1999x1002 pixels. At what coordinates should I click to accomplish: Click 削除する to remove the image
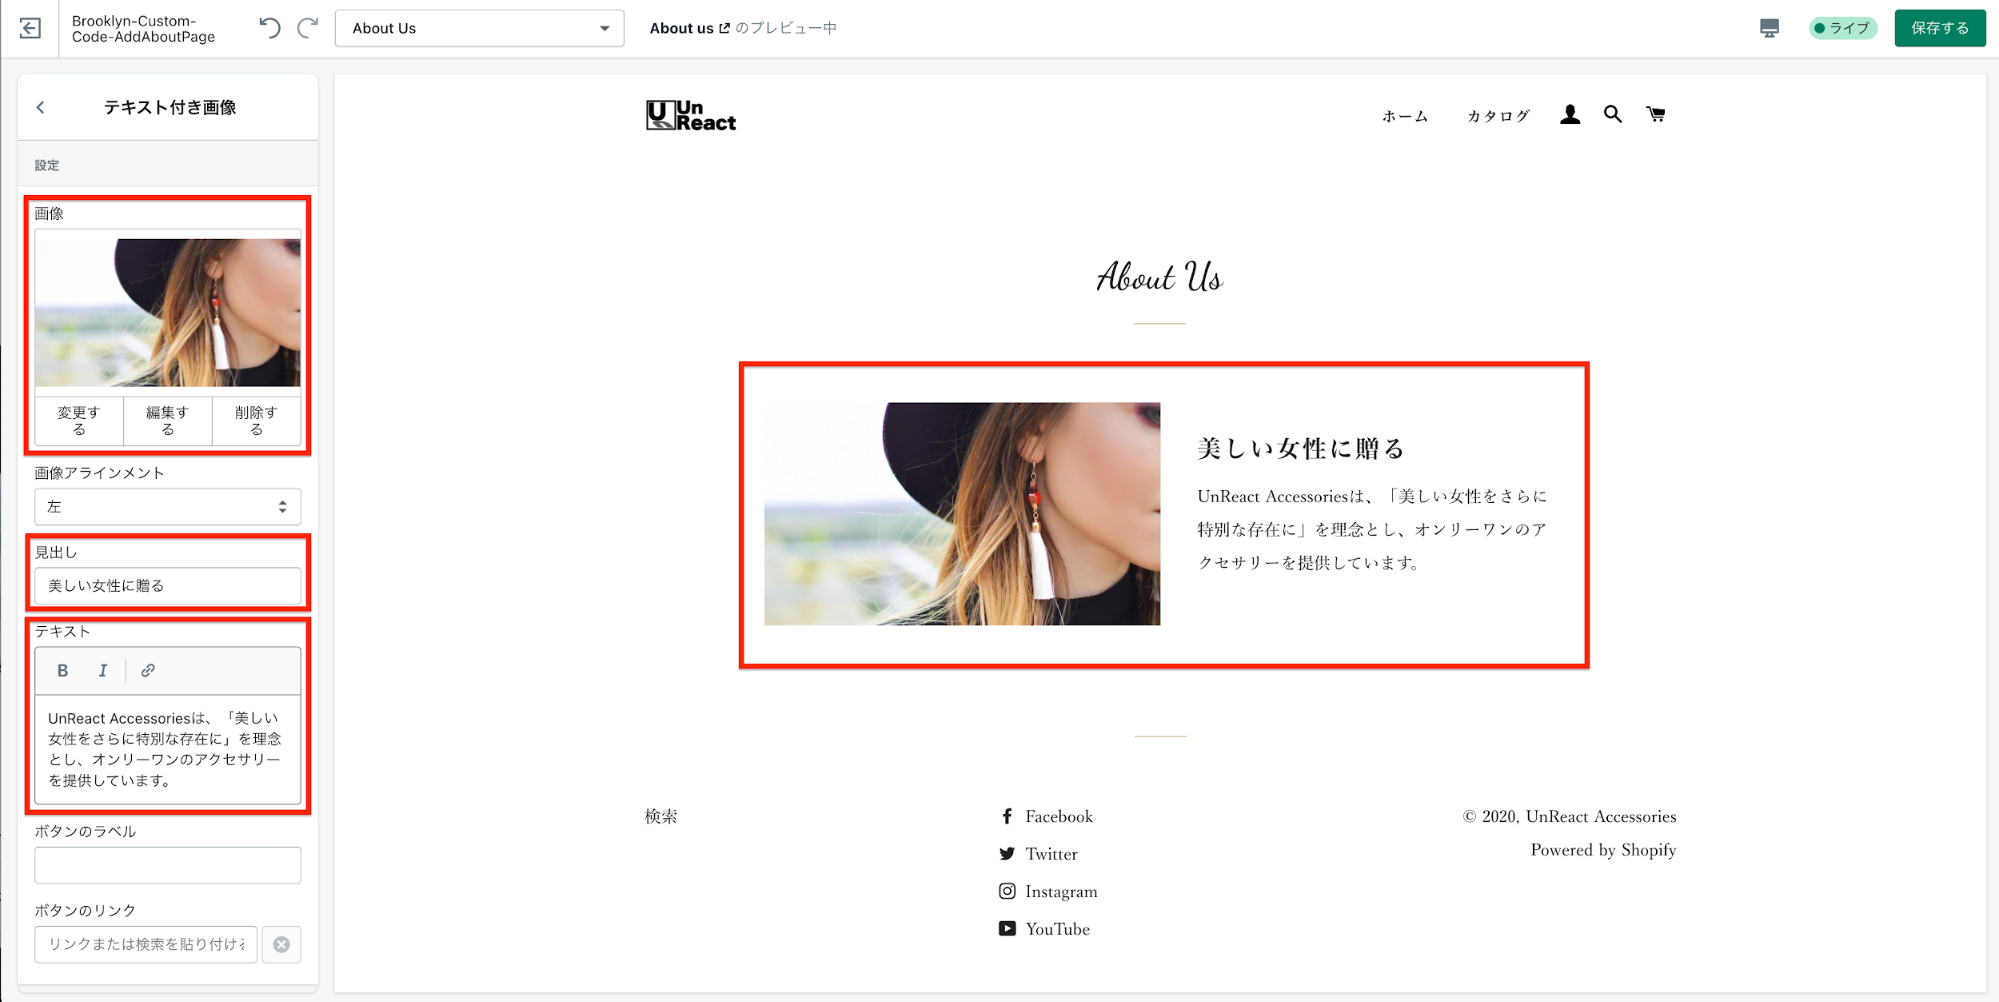pyautogui.click(x=256, y=420)
